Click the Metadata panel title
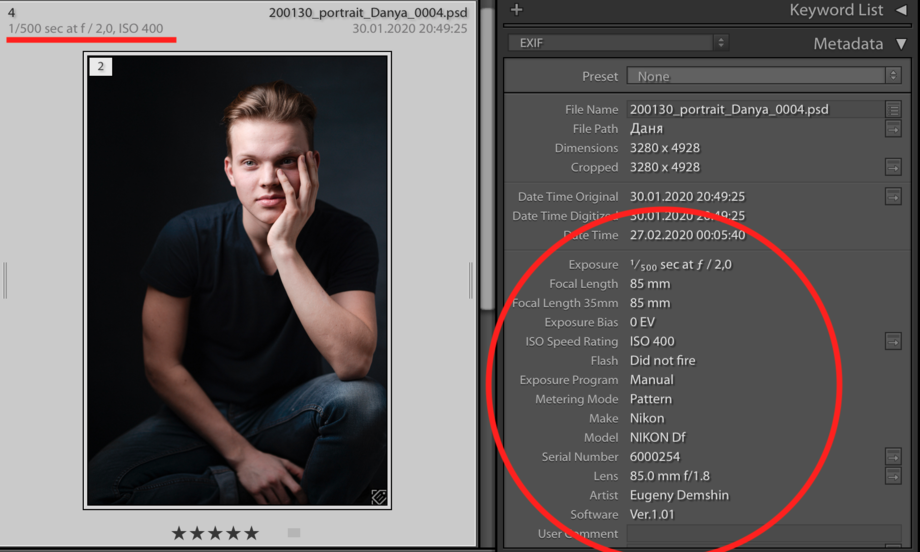920x552 pixels. [848, 44]
